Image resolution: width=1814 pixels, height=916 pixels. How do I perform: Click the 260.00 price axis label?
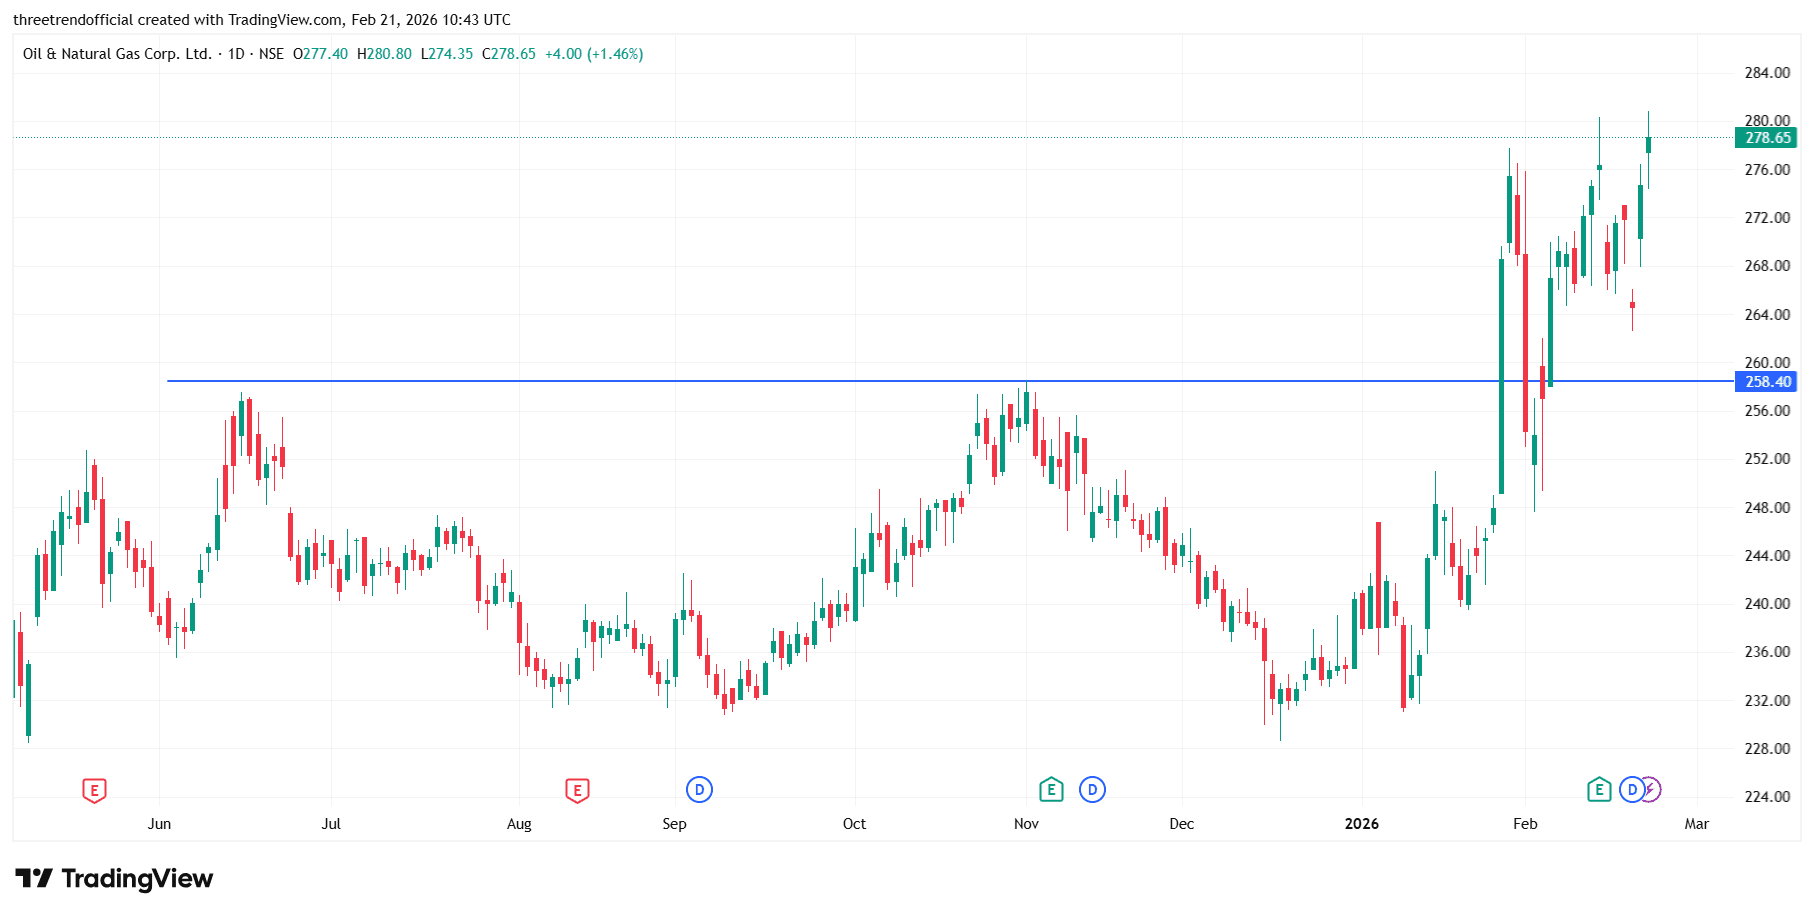[1767, 363]
